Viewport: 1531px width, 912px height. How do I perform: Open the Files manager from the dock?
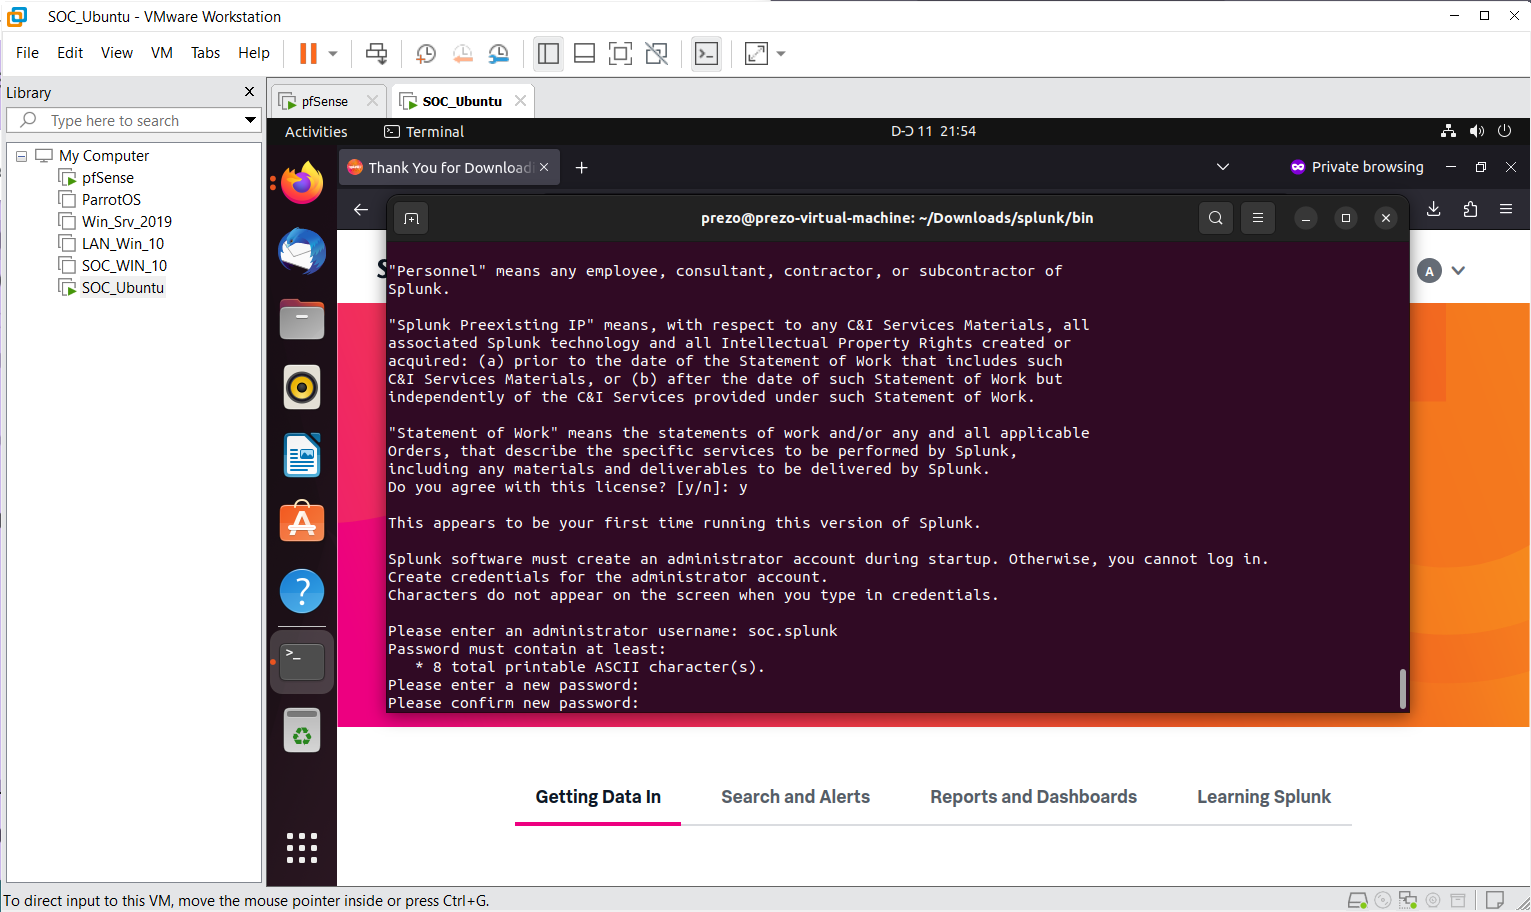click(x=302, y=319)
